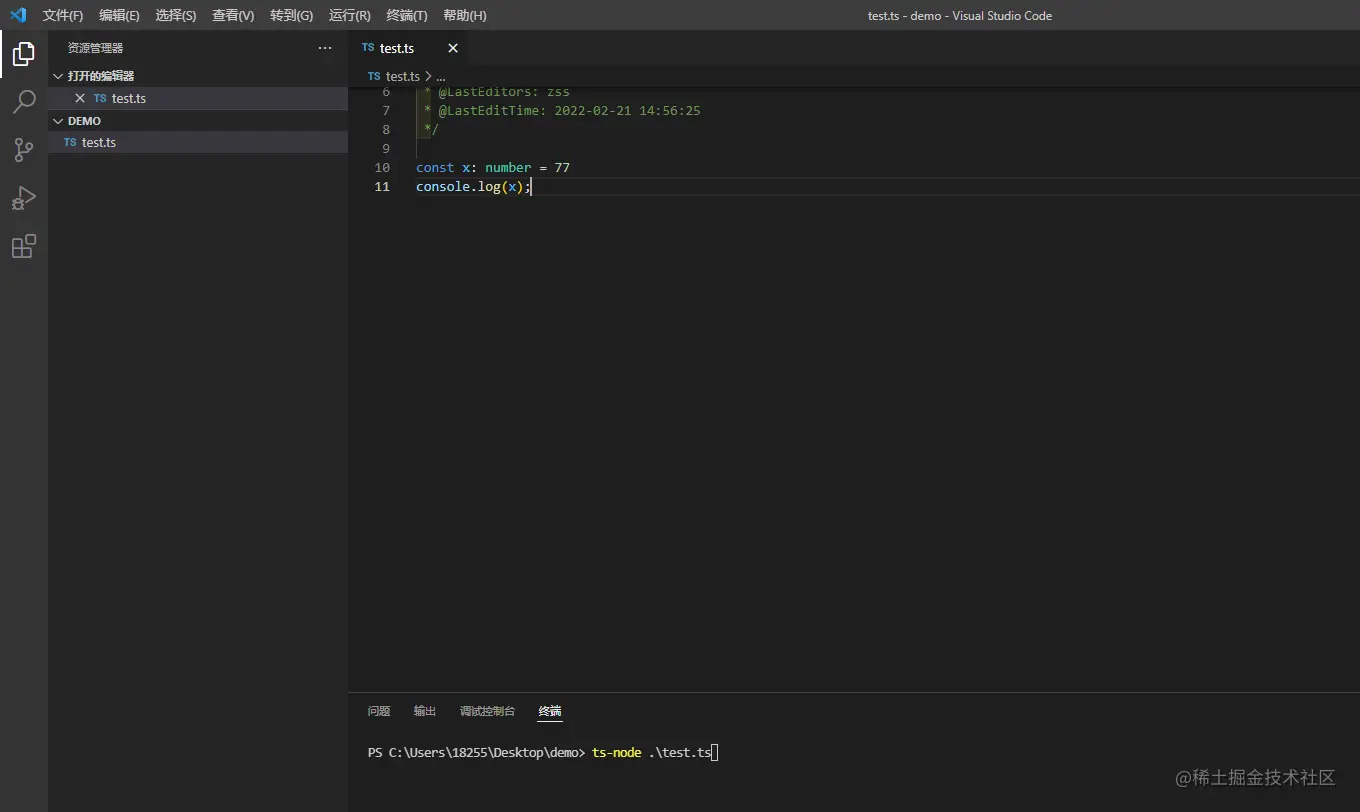Open the 转到(G) menu
The width and height of the screenshot is (1360, 812).
[x=291, y=15]
